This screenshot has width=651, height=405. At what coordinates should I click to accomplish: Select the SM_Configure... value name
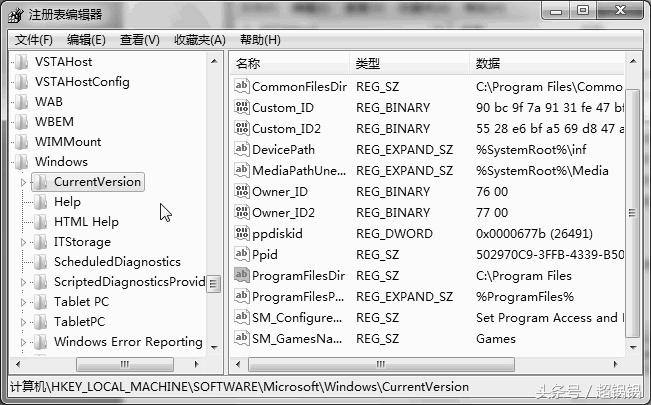pyautogui.click(x=297, y=317)
